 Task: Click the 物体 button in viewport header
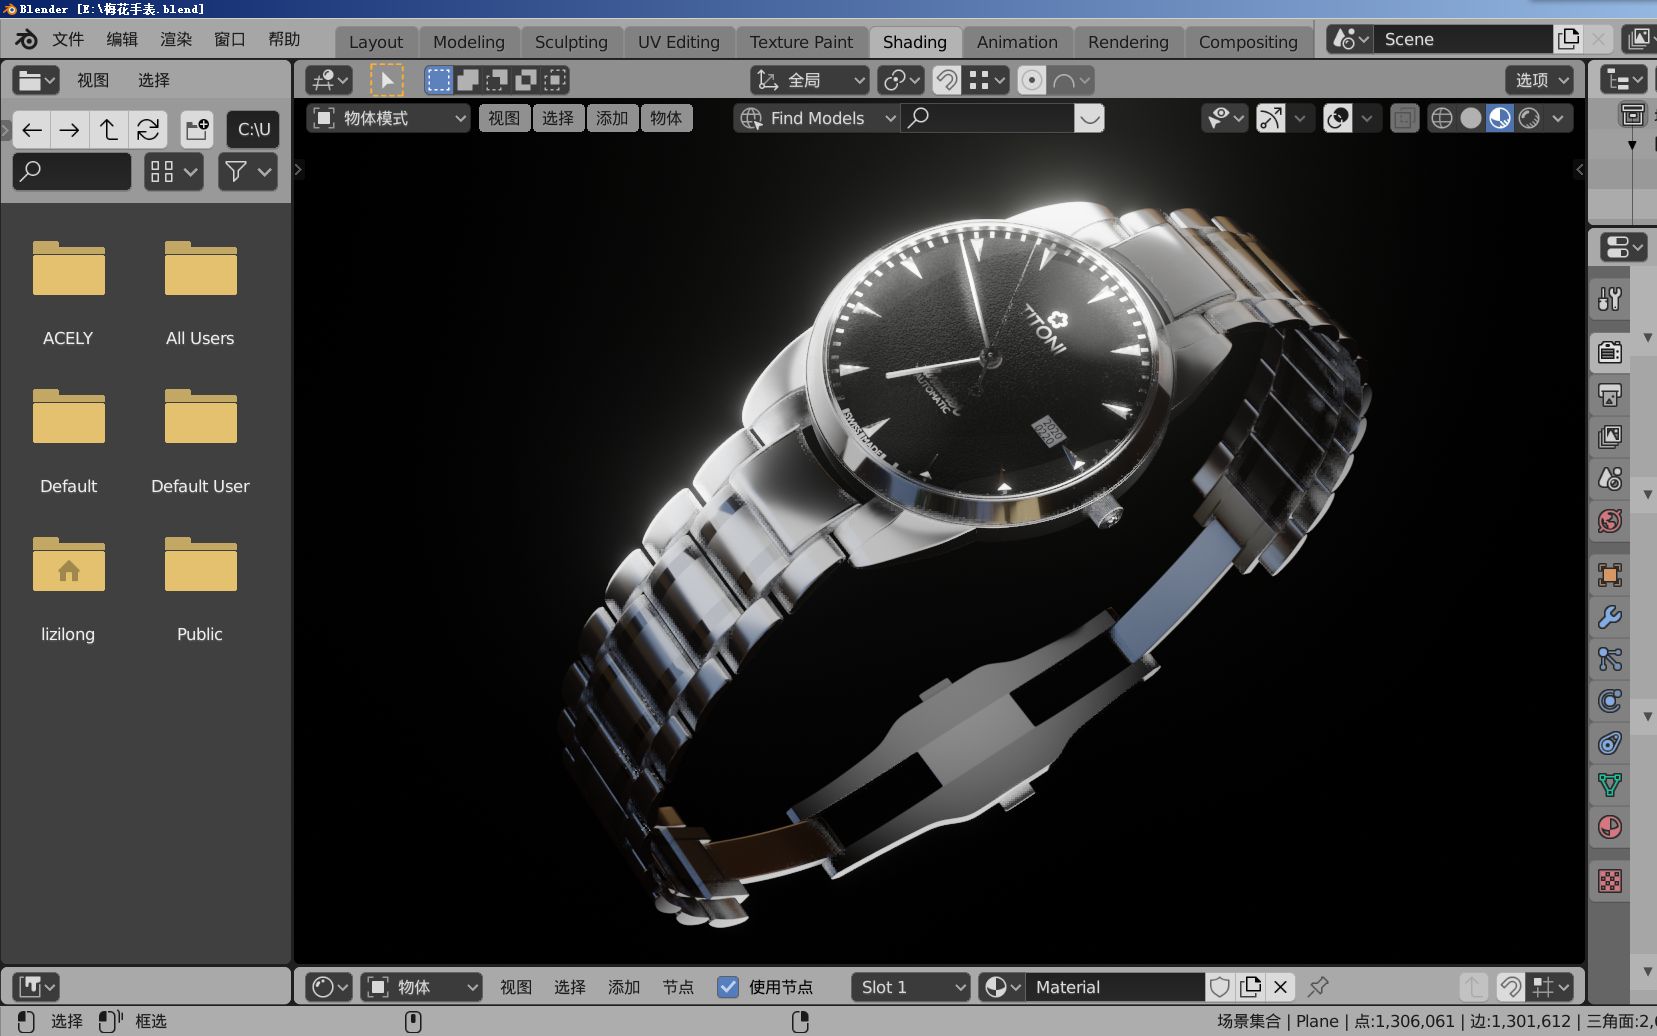pos(666,118)
